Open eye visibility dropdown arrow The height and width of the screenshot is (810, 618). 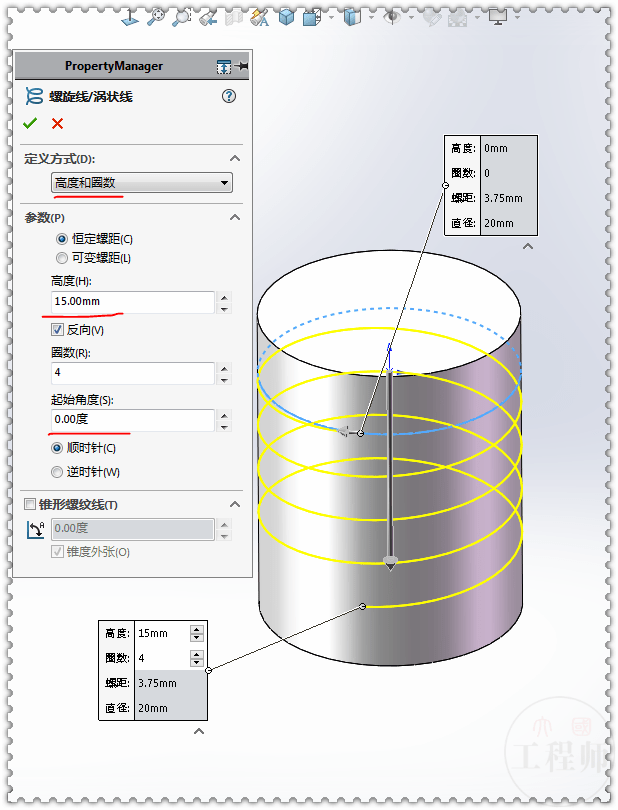tap(411, 18)
